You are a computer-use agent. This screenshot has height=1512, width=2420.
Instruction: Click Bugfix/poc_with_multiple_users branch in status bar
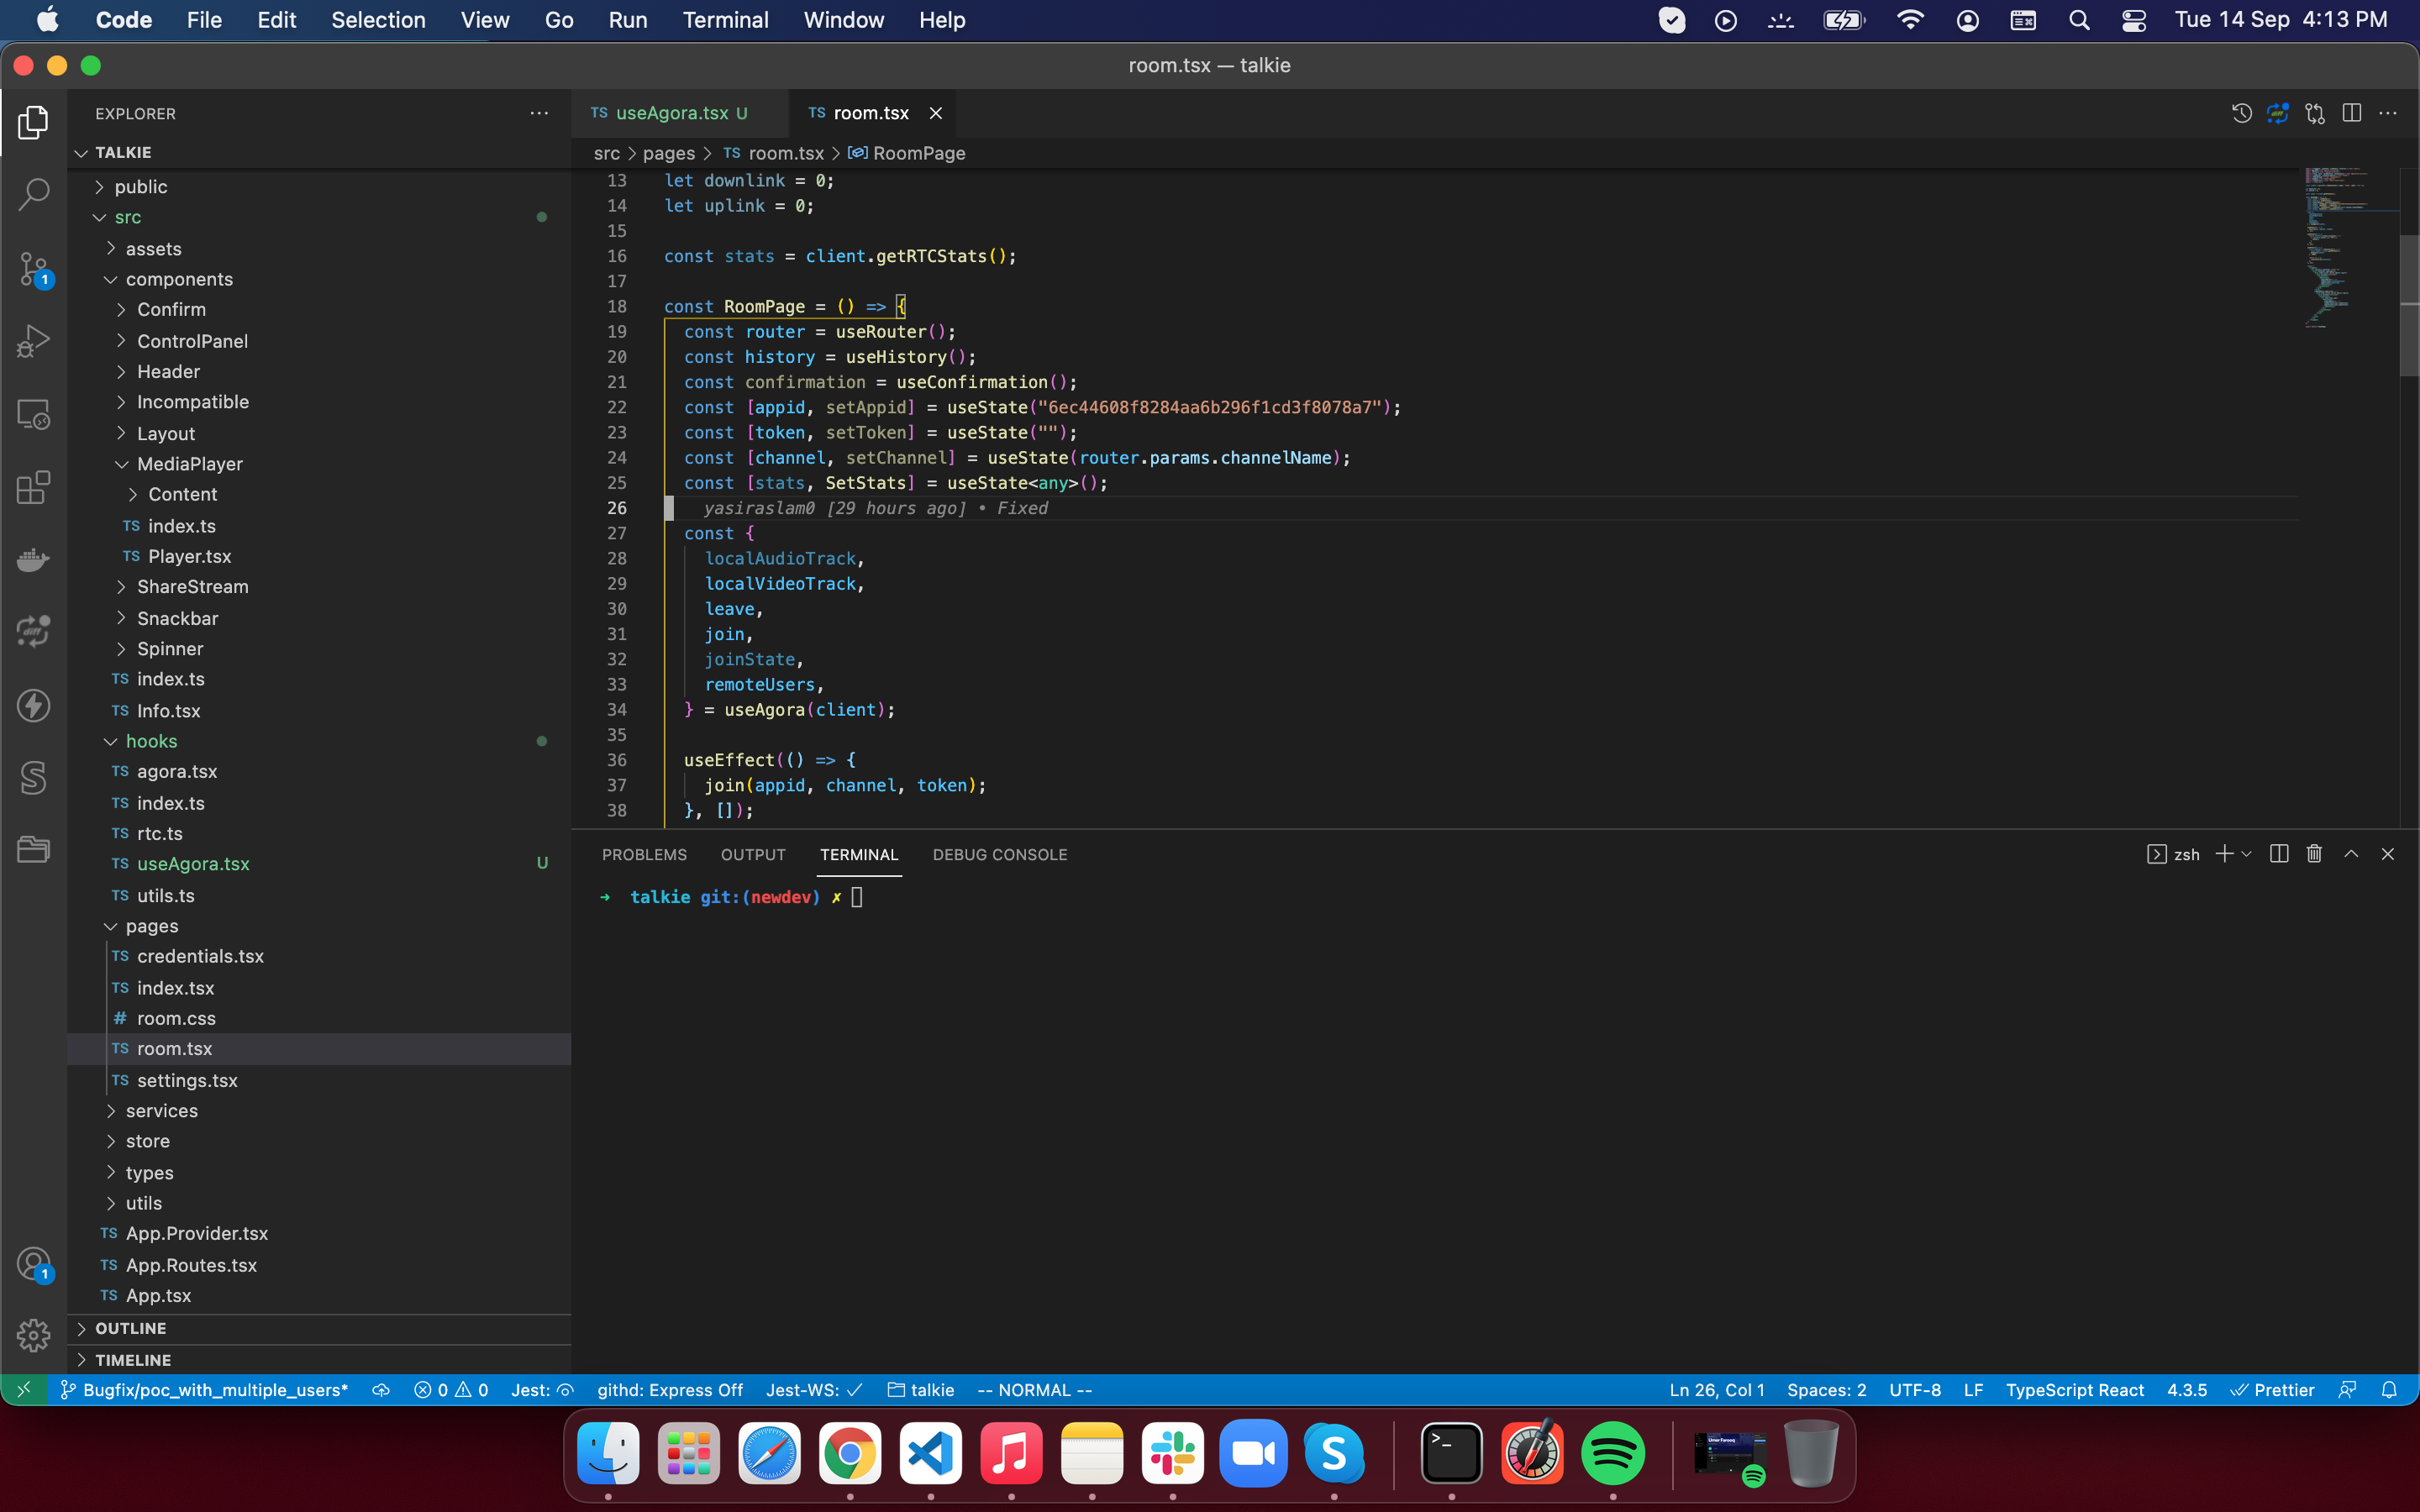pos(205,1390)
